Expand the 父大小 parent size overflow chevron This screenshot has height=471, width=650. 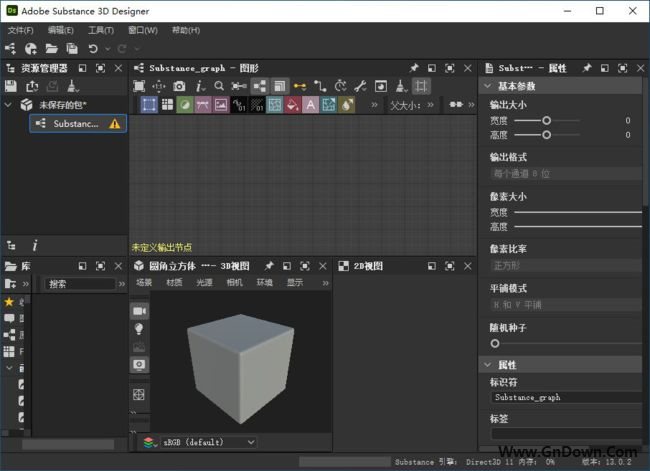[430, 105]
